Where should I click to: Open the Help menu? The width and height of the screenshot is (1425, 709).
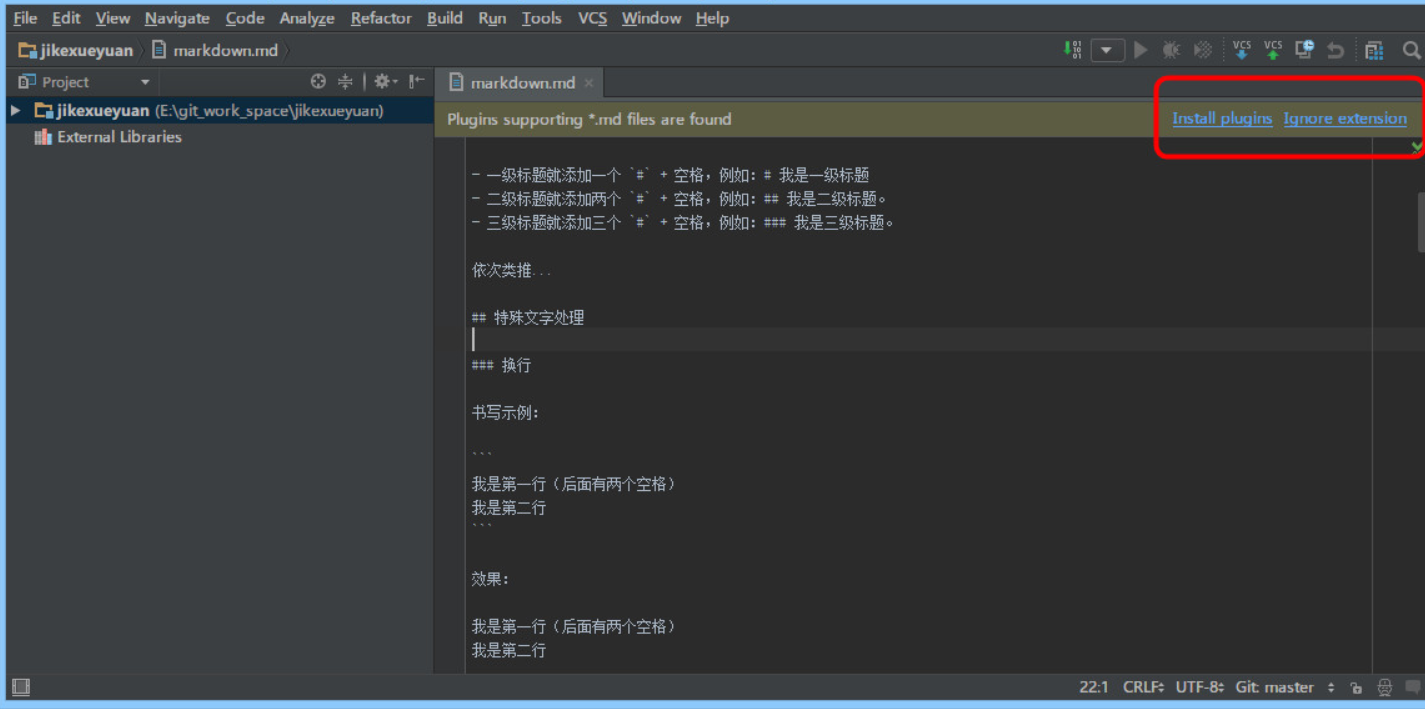tap(712, 18)
